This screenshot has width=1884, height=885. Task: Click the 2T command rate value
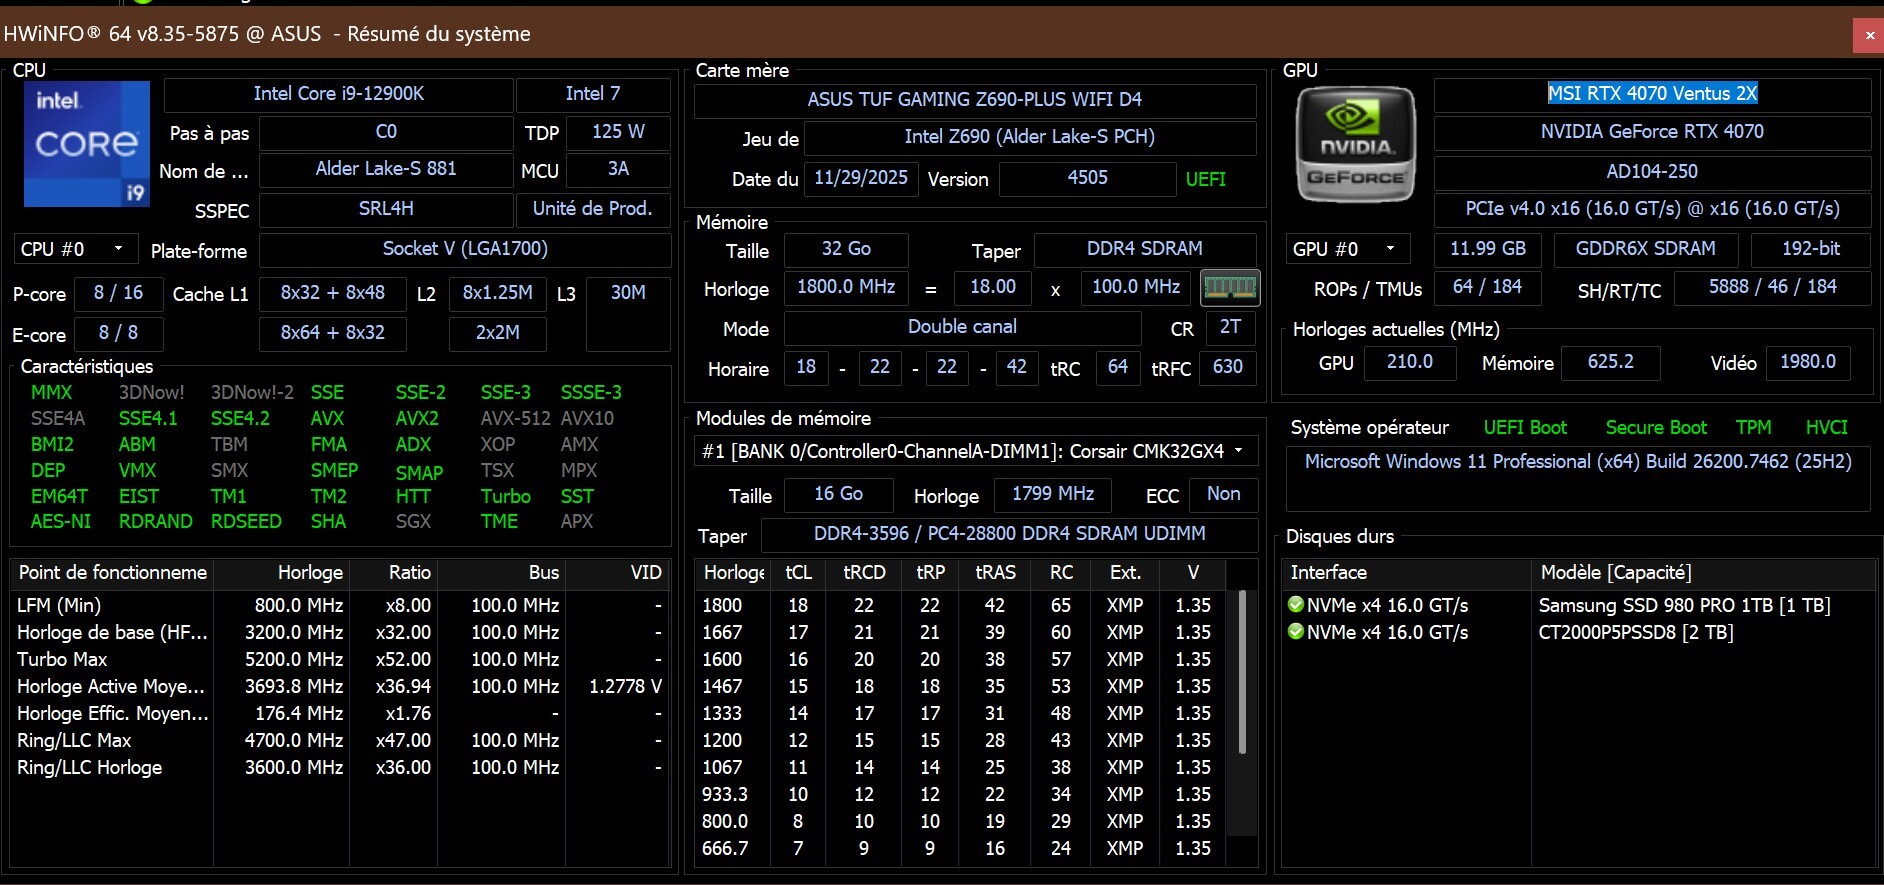[x=1230, y=327]
